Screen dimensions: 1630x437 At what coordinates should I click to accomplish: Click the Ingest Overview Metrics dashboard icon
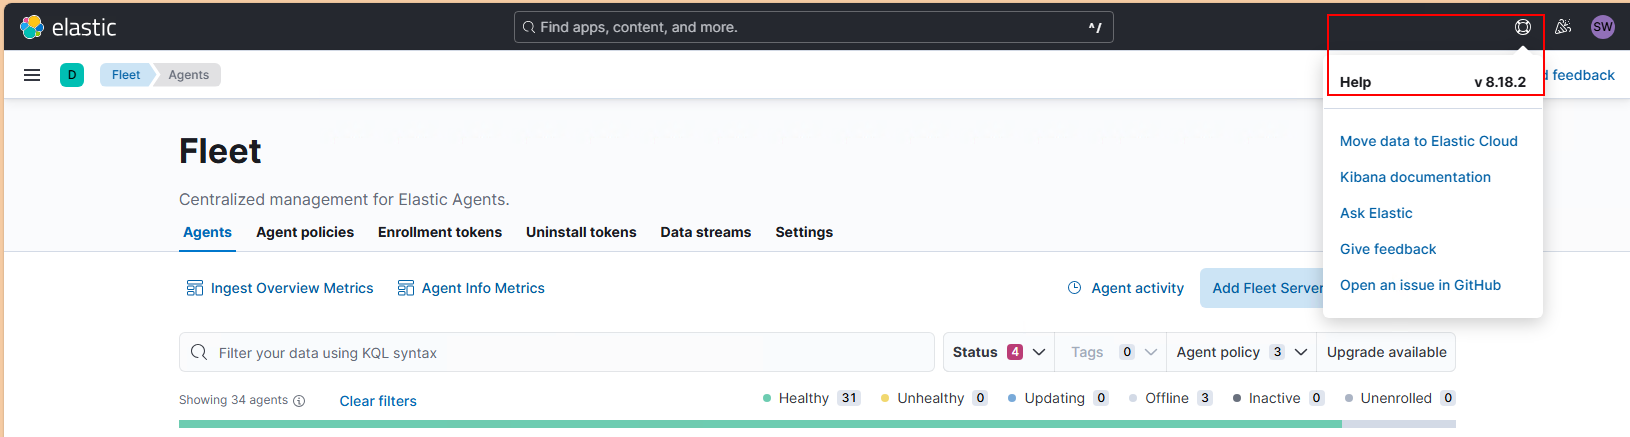195,288
